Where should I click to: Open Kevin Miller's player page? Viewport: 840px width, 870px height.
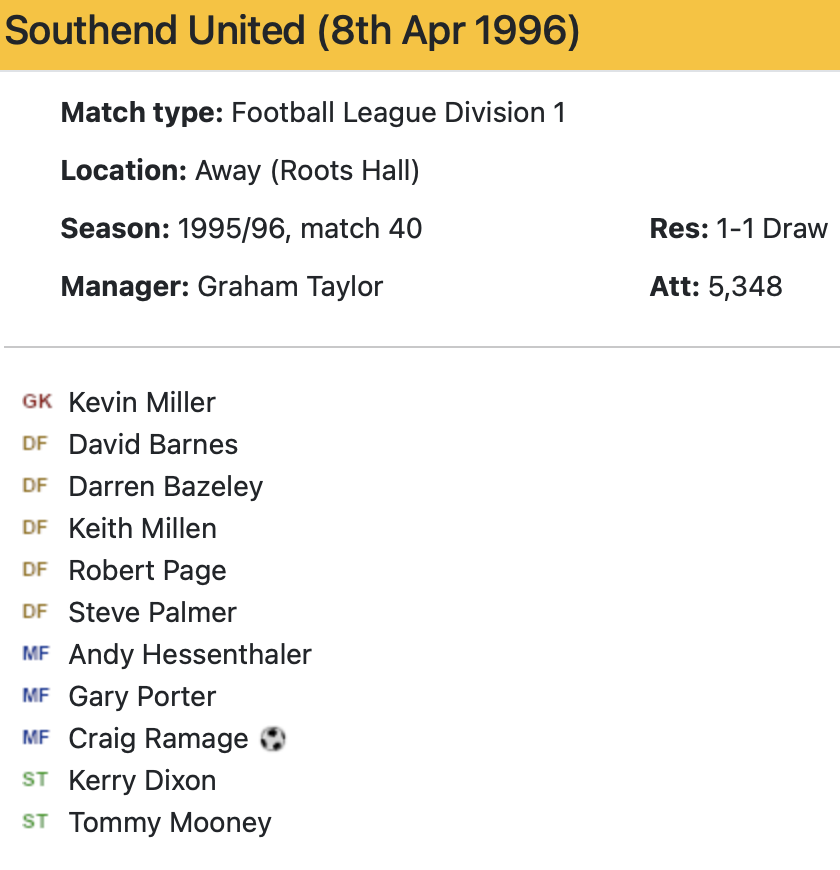click(x=142, y=402)
